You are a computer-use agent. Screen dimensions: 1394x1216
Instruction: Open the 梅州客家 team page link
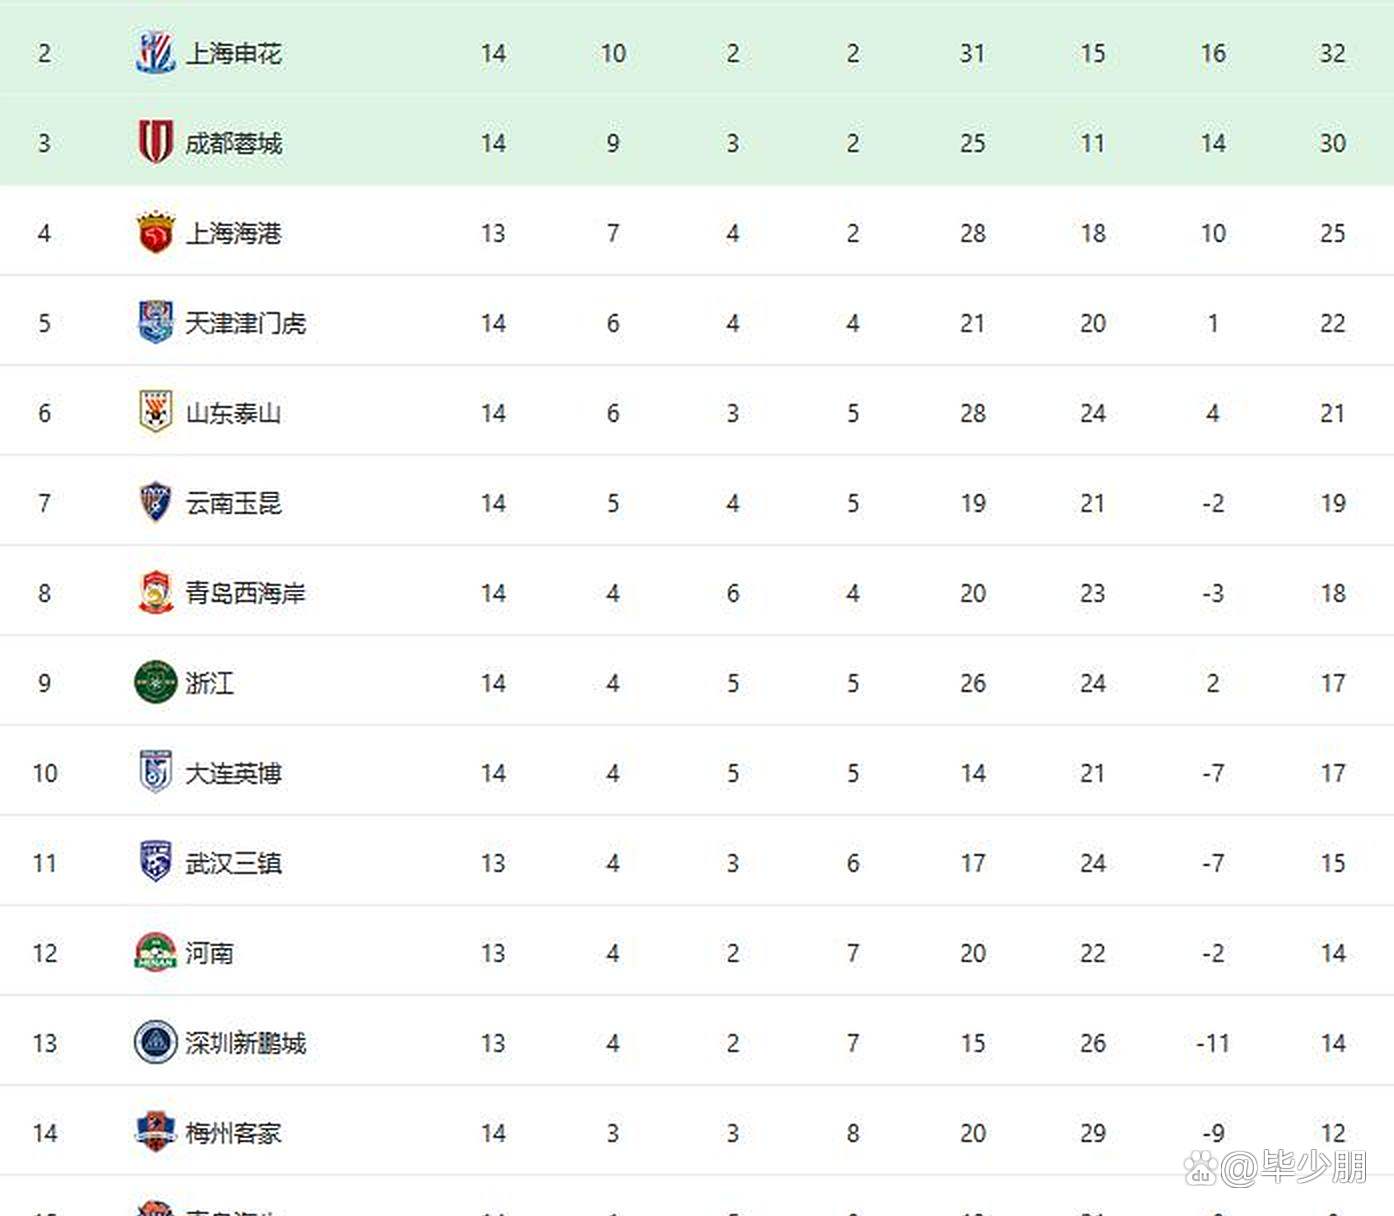pyautogui.click(x=233, y=1133)
